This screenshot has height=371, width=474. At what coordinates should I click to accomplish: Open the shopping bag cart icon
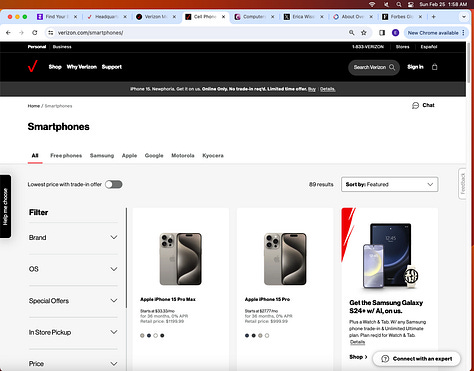pyautogui.click(x=434, y=67)
